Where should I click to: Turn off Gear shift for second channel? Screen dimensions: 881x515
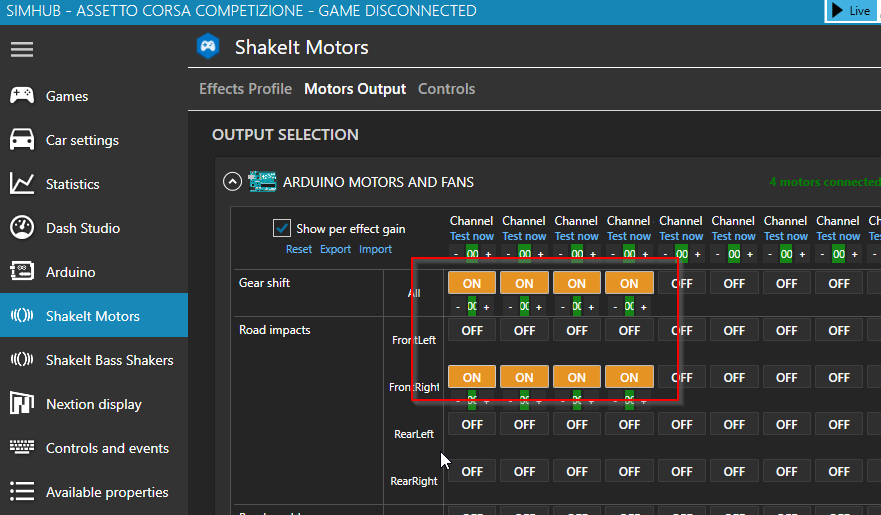click(x=524, y=283)
